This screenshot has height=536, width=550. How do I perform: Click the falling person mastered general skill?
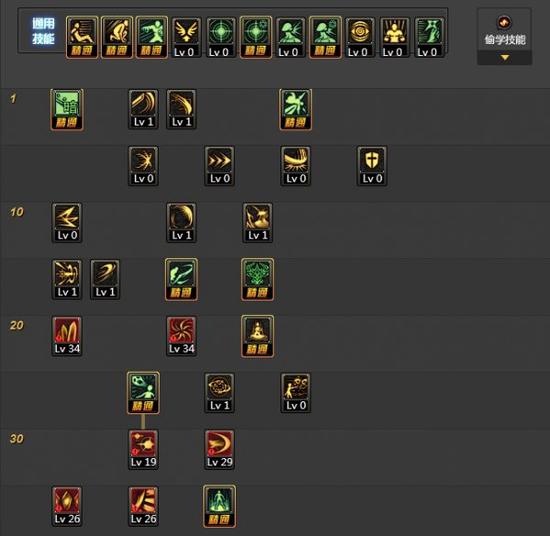click(x=82, y=38)
